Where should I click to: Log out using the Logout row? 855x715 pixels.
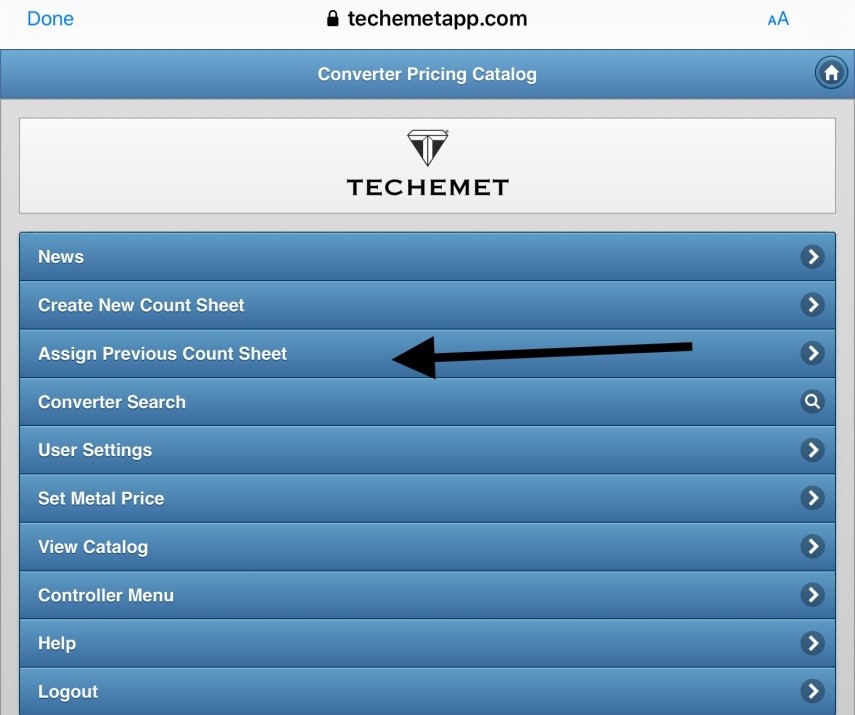click(x=68, y=692)
